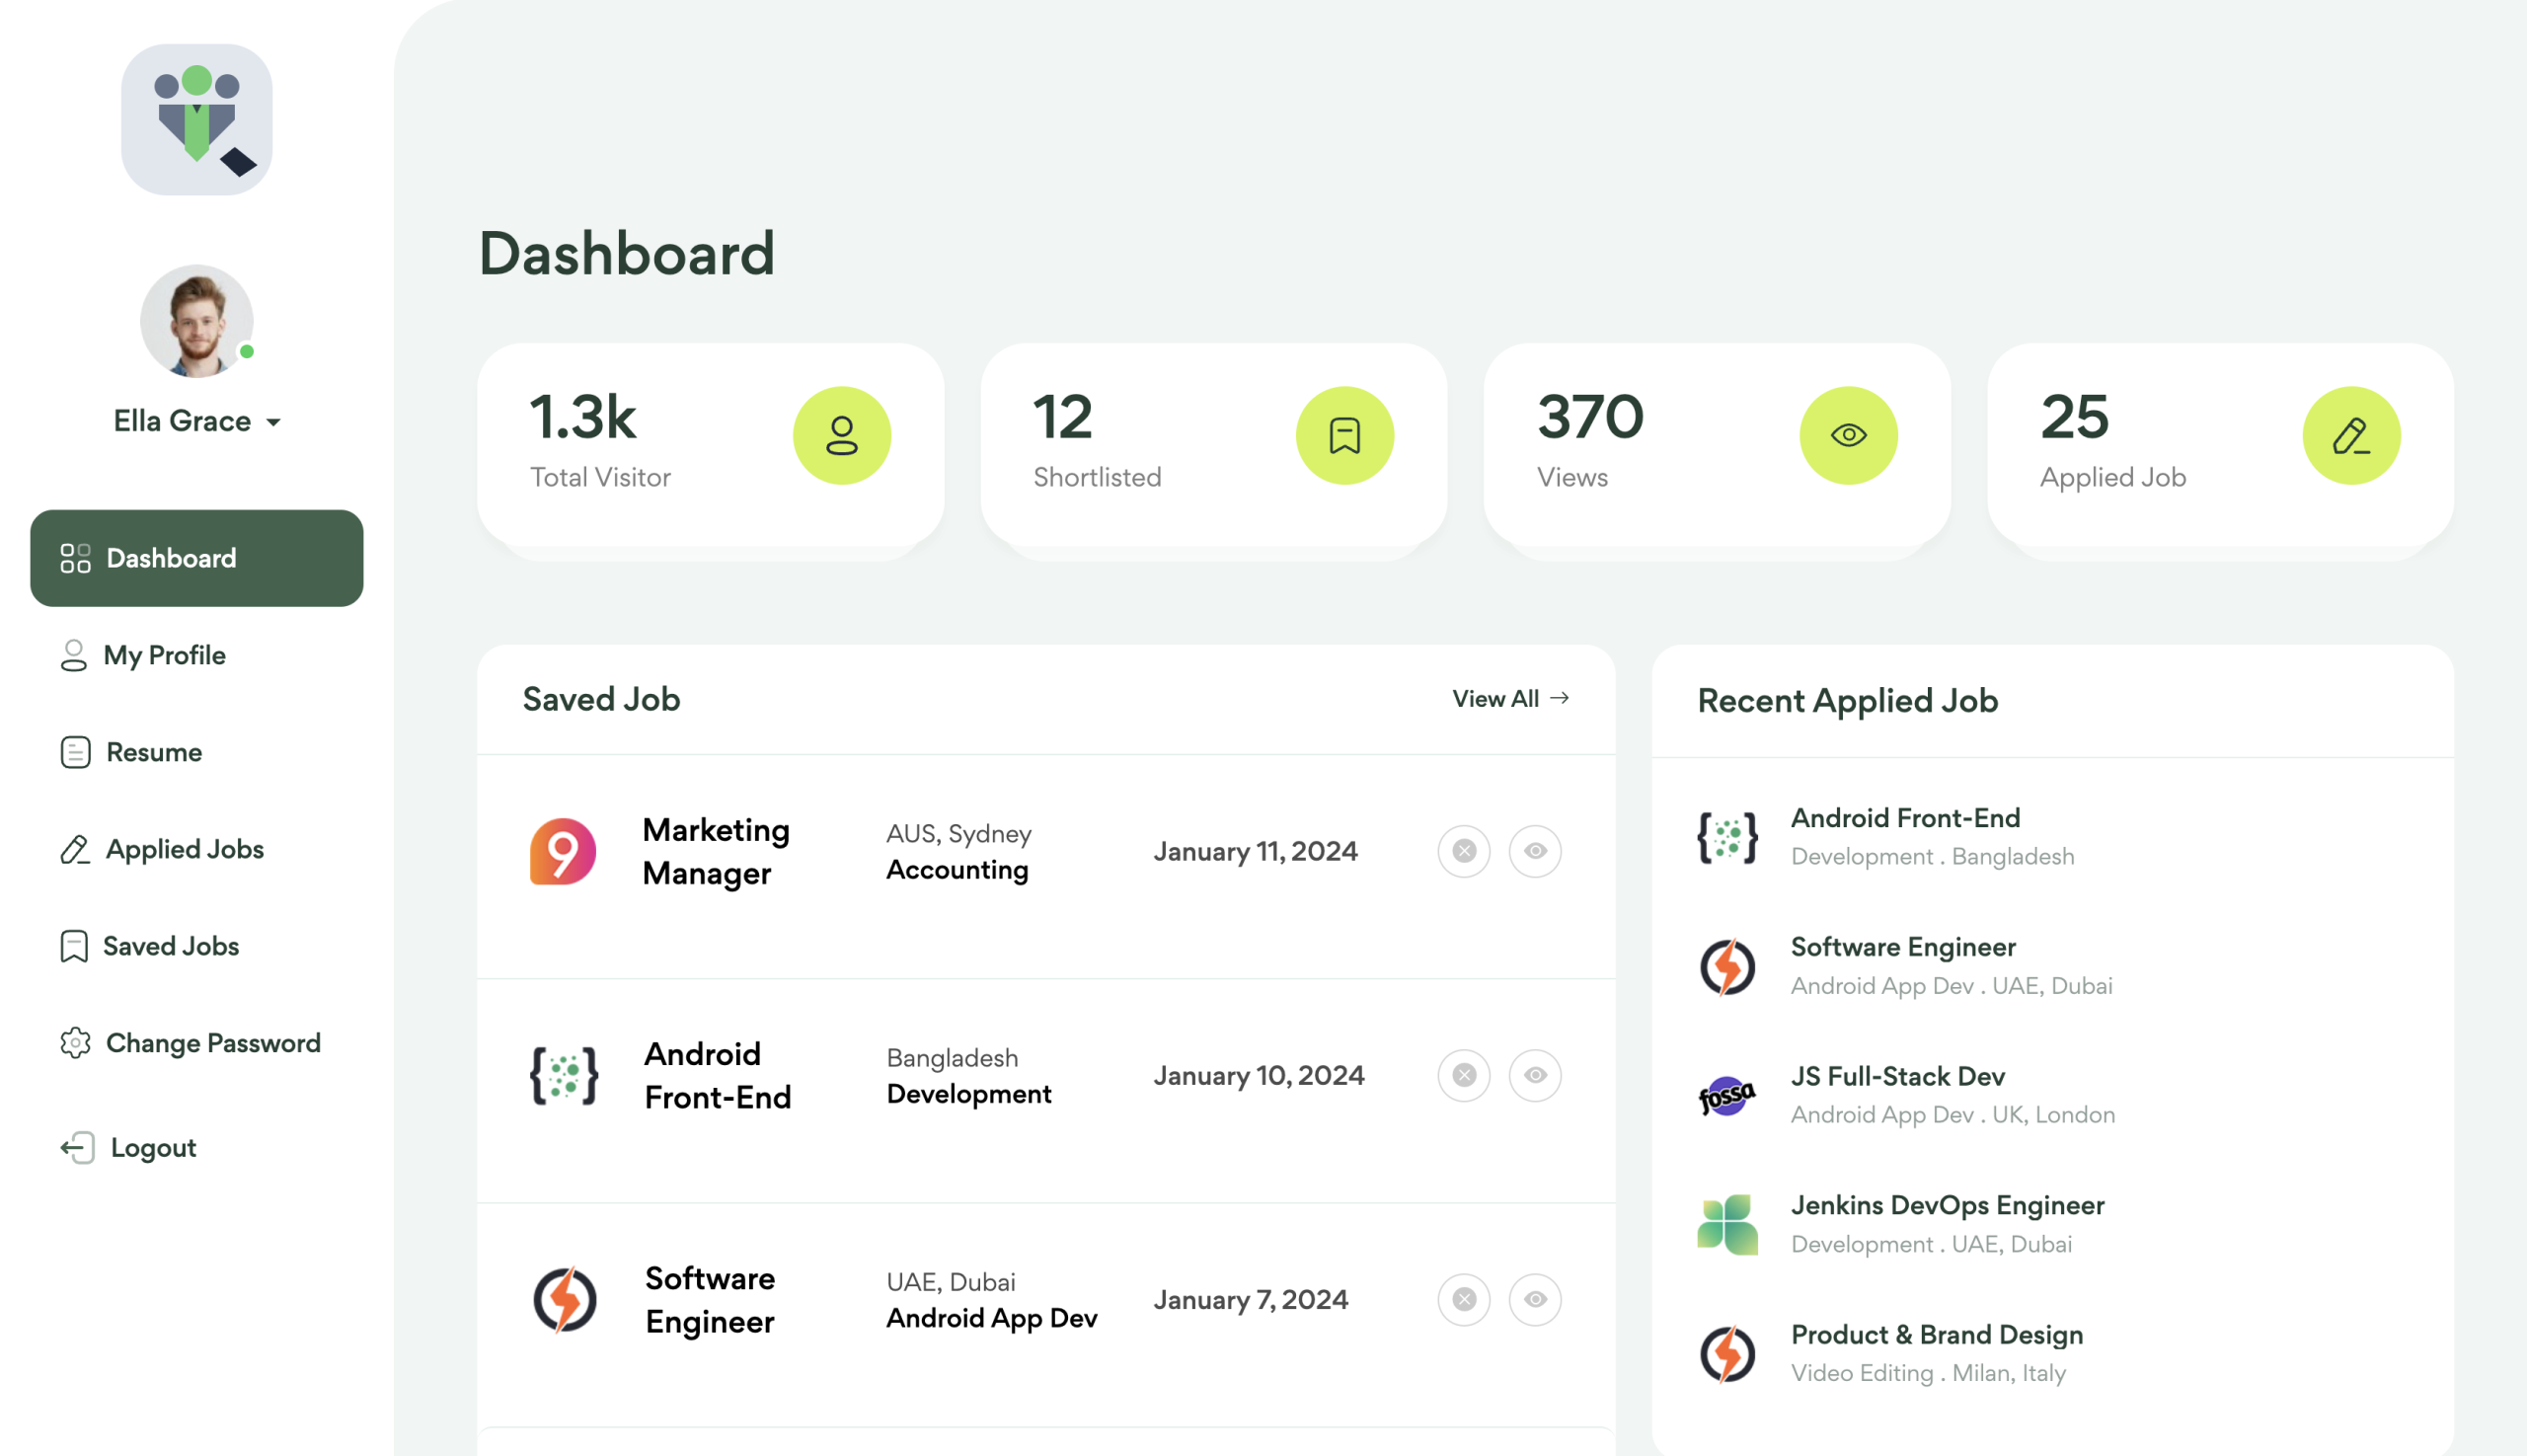Remove saved Android Front-End job
The image size is (2527, 1456).
point(1463,1075)
